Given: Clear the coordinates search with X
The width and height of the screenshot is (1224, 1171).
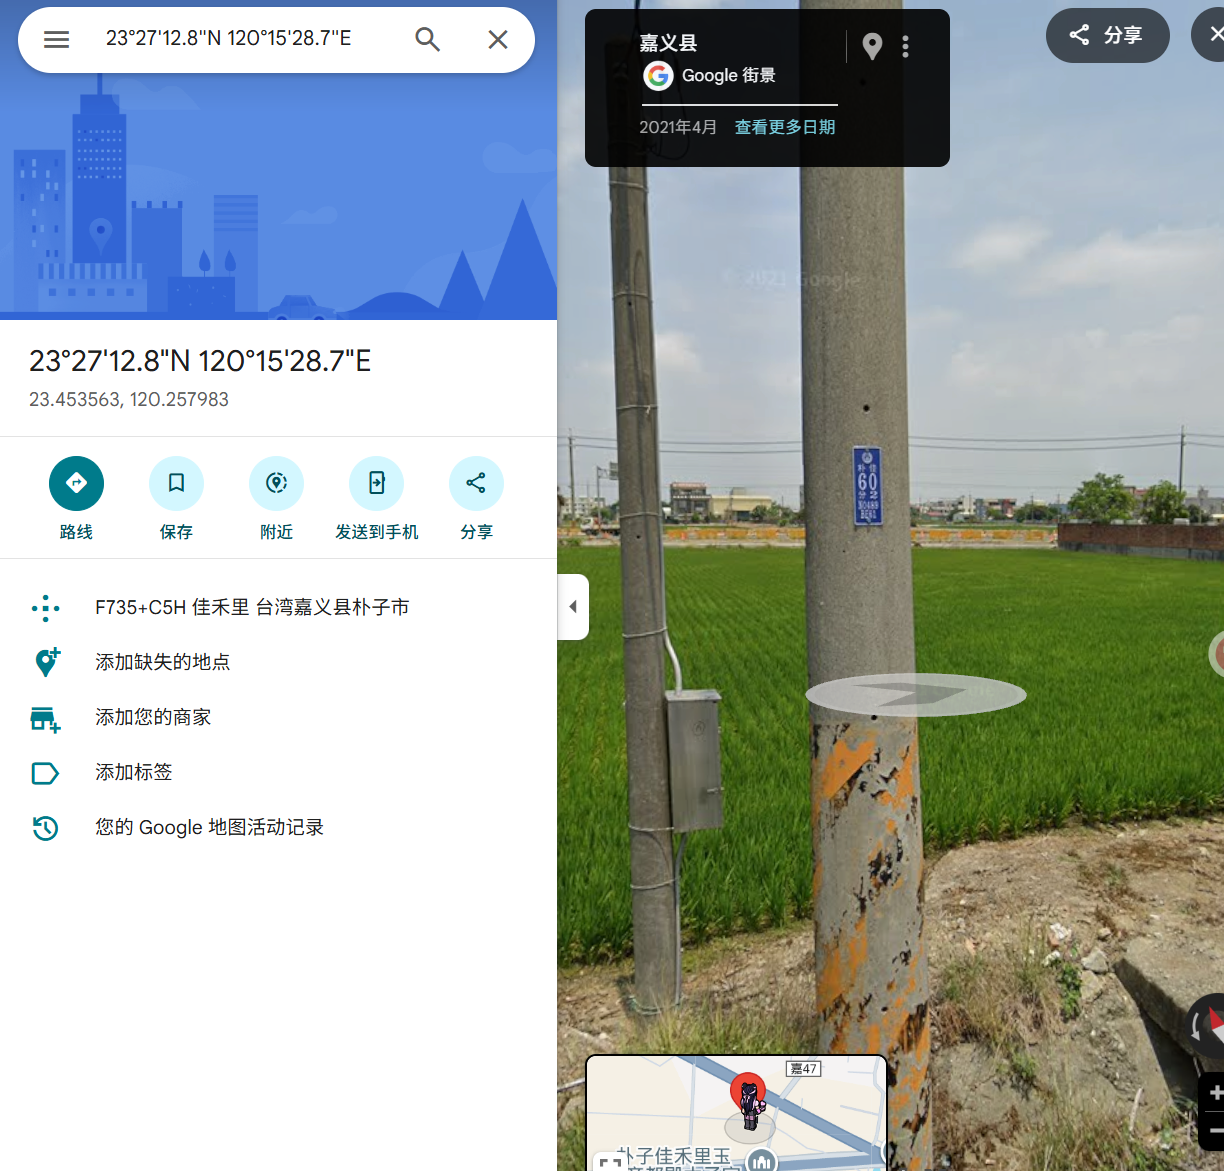Looking at the screenshot, I should [497, 39].
